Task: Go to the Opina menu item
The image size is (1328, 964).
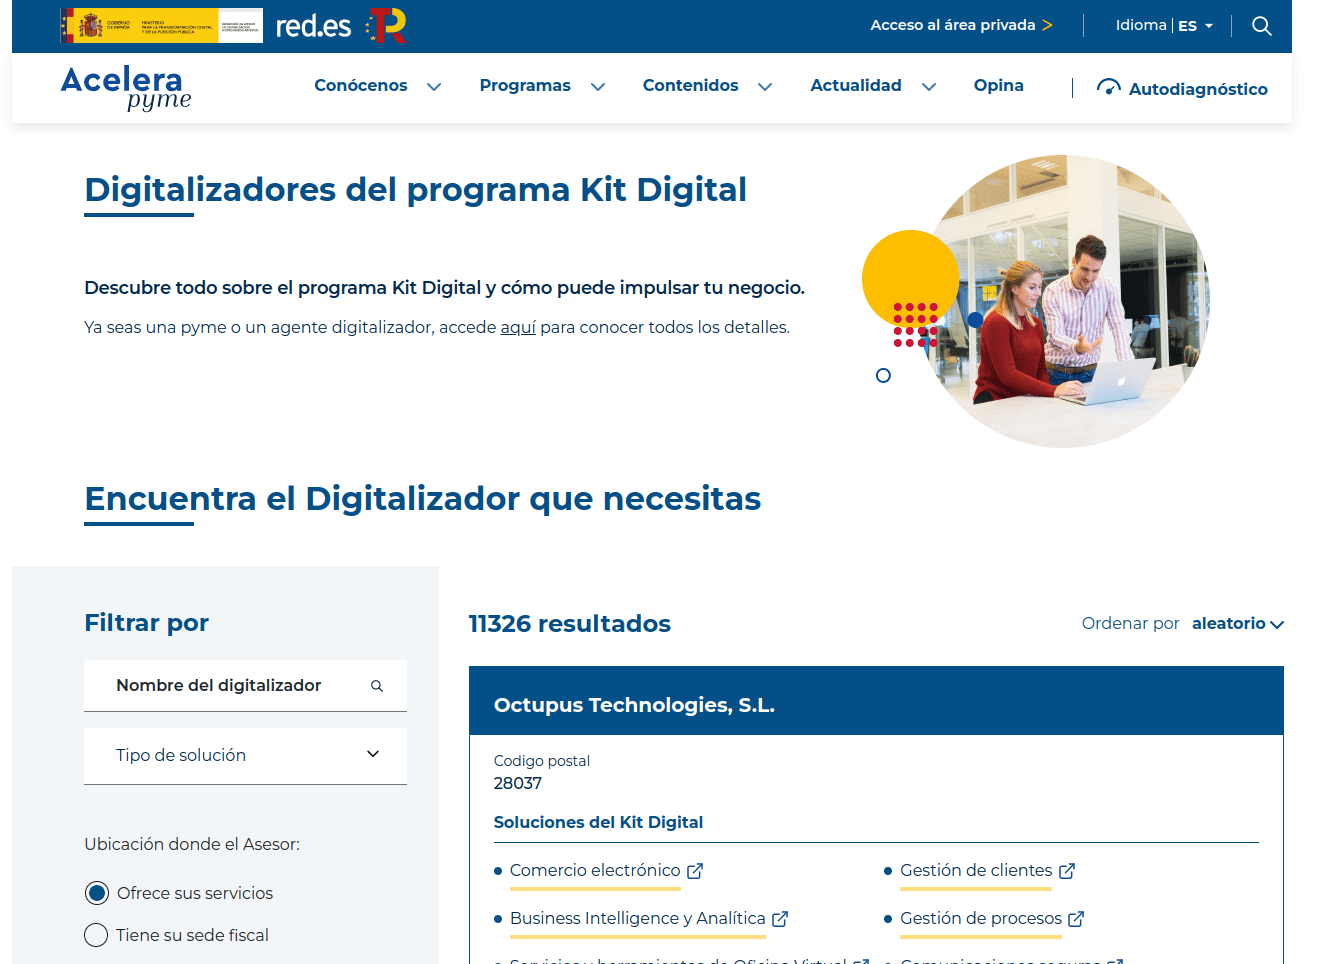Action: (999, 86)
